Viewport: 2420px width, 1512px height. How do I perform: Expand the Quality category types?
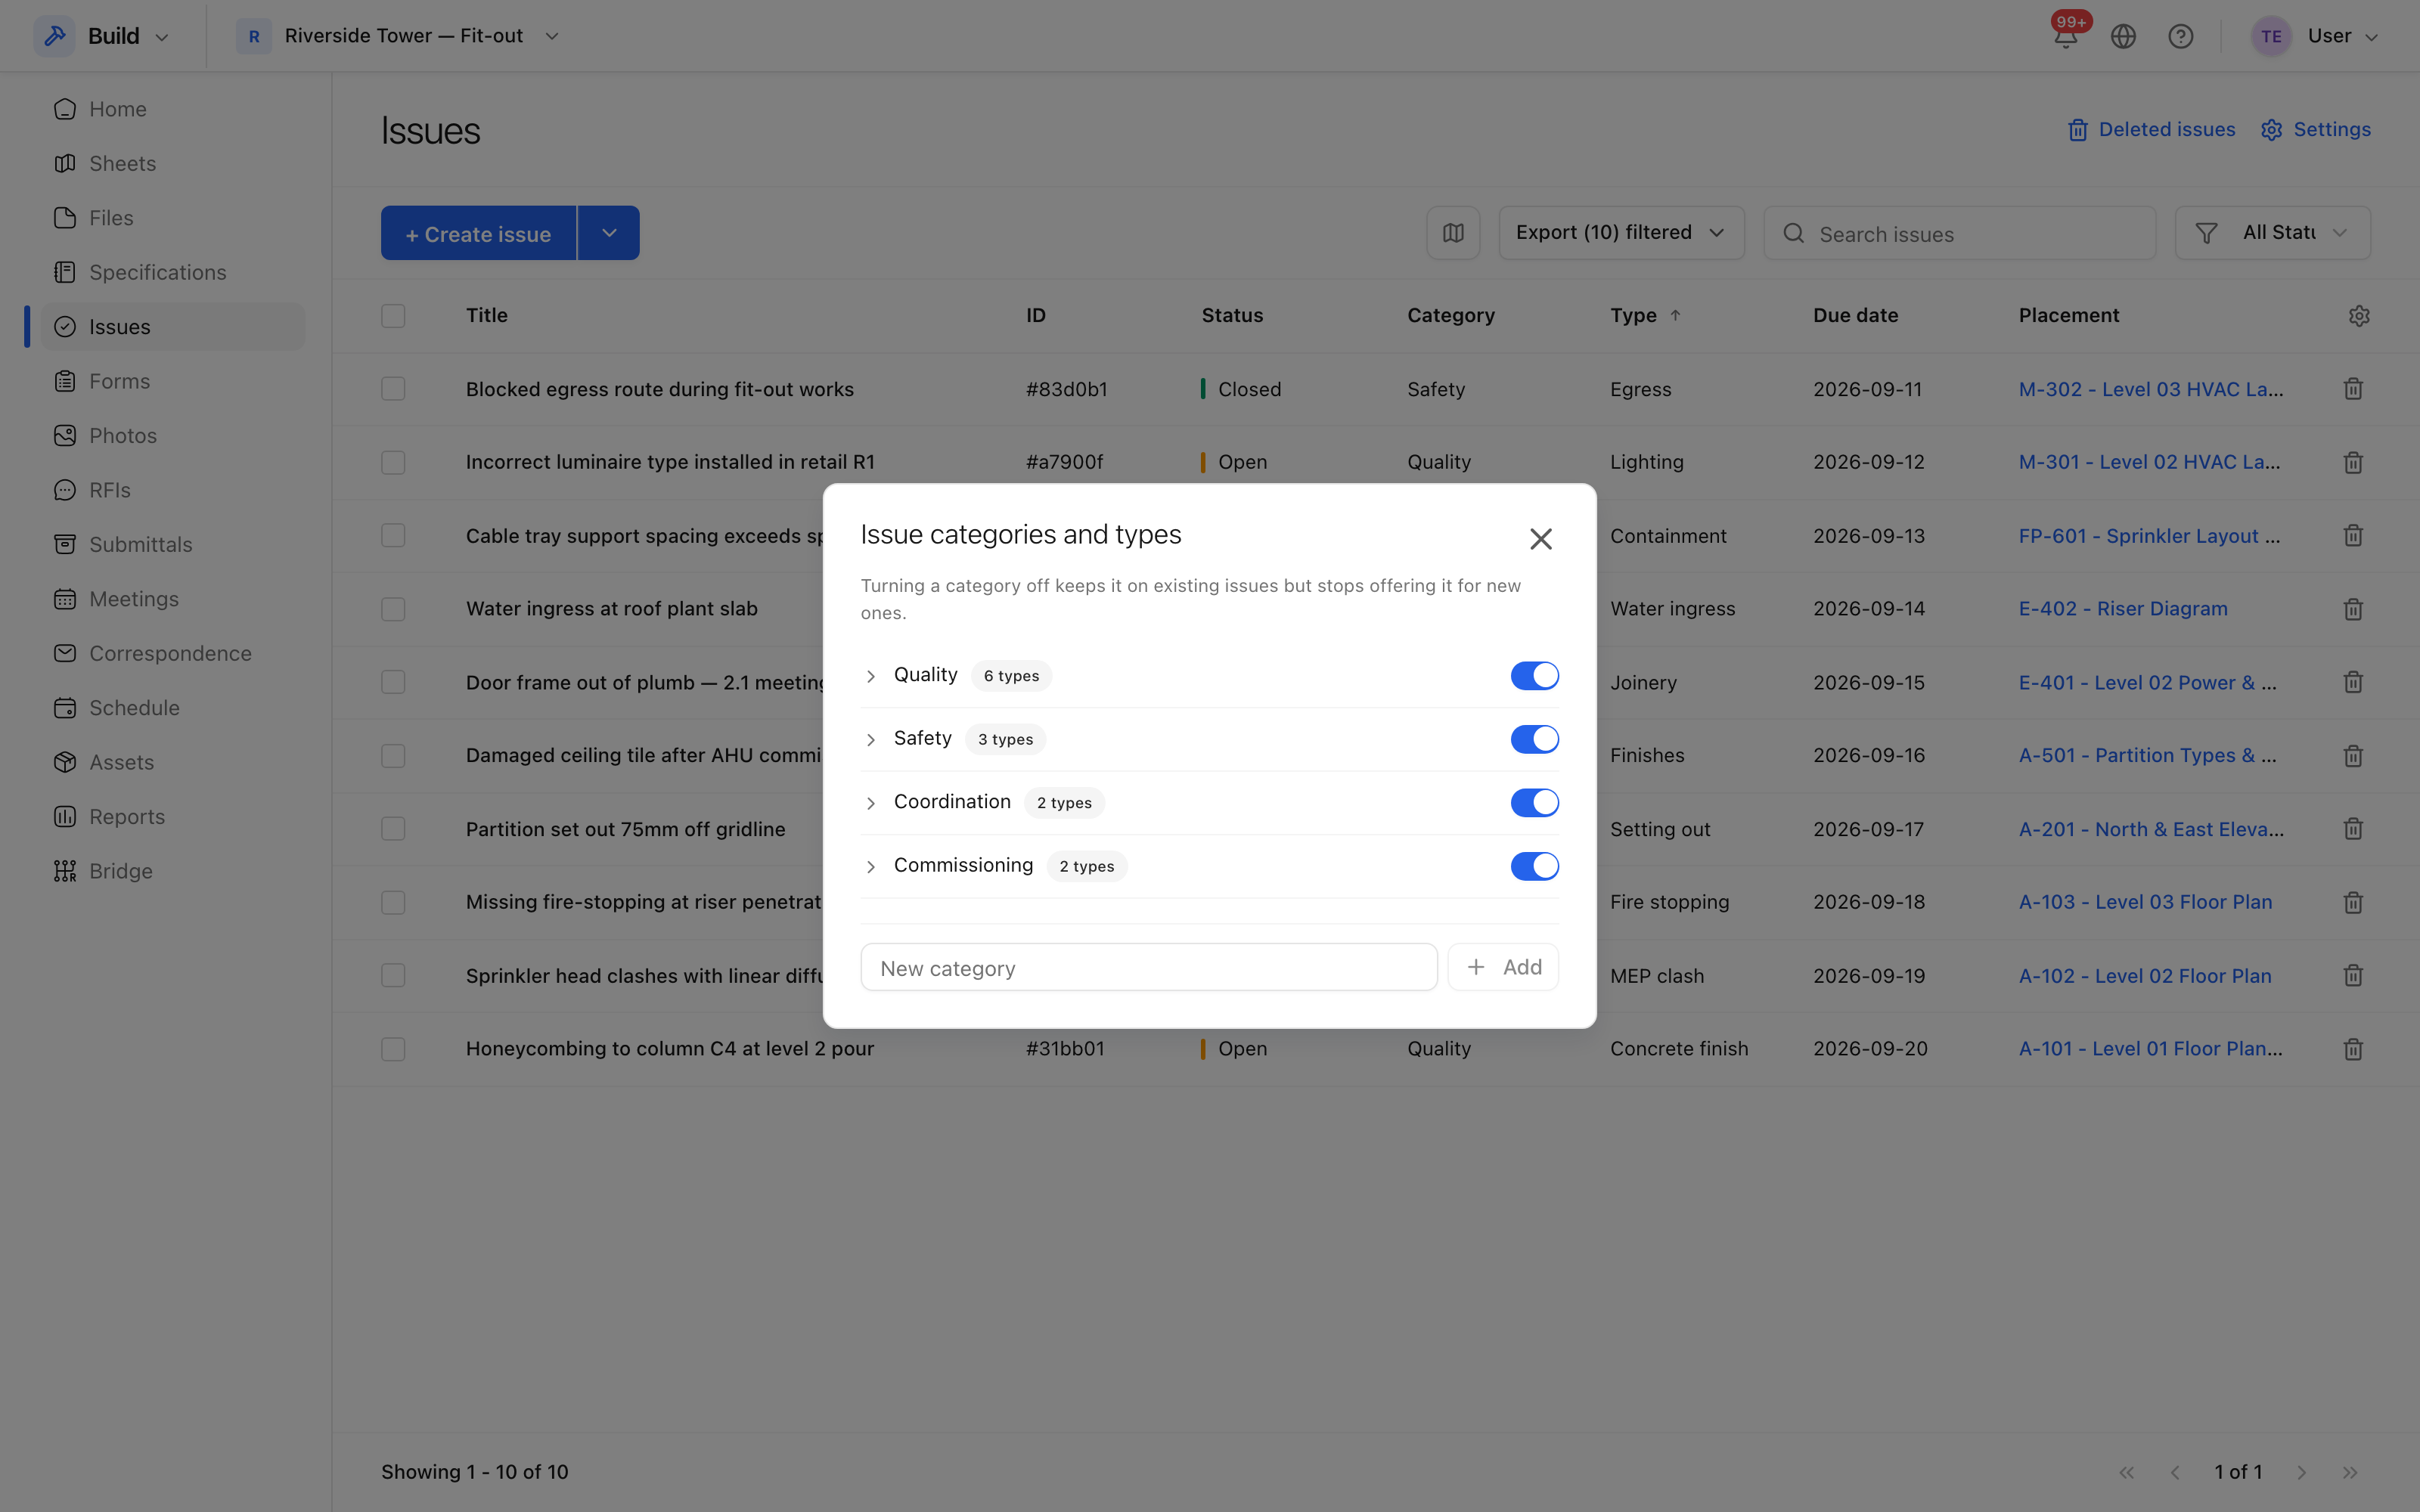(871, 677)
